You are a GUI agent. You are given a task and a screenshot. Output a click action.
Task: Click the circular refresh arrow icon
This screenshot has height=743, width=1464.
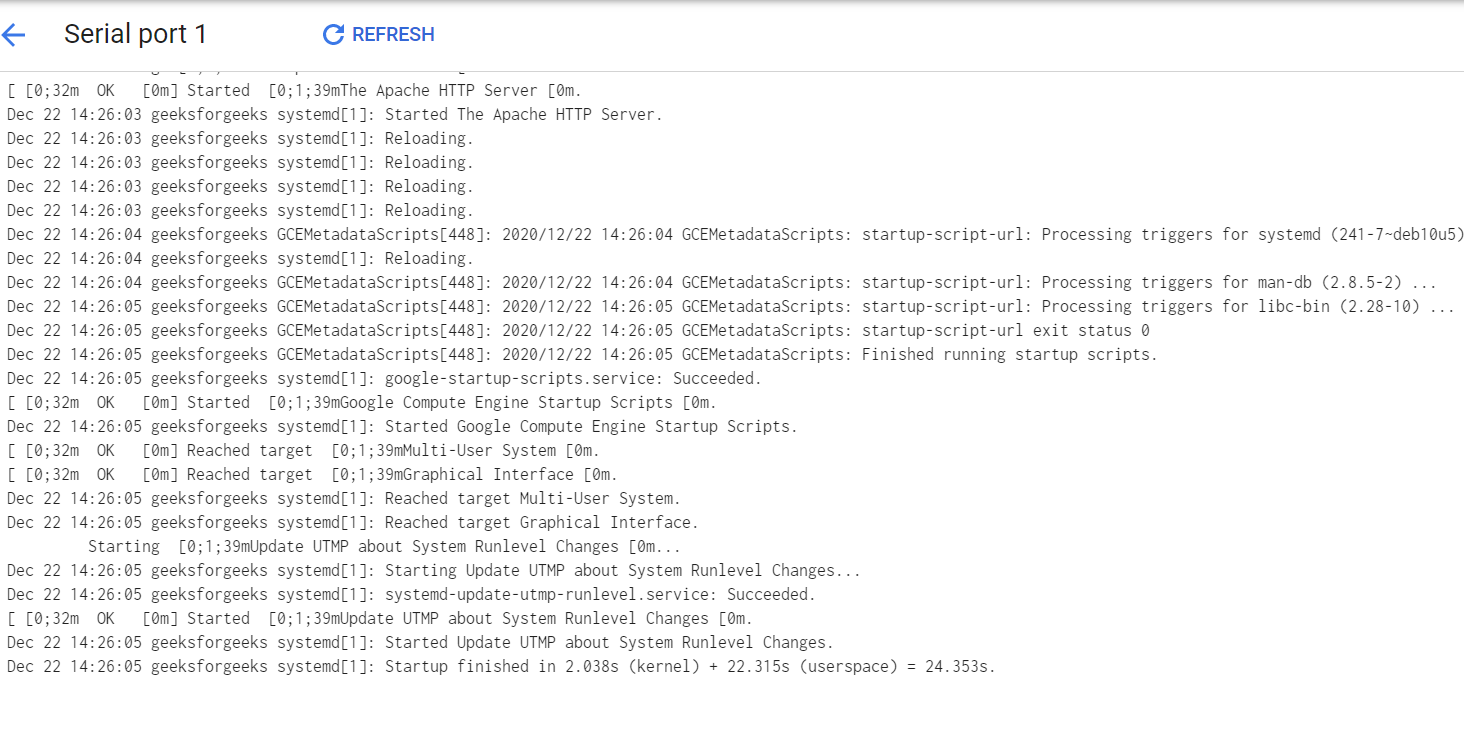[x=333, y=35]
